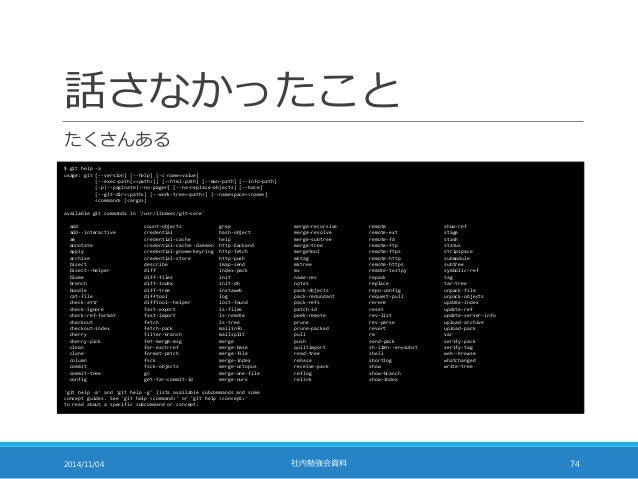The width and height of the screenshot is (638, 479).
Task: Click the 'describe' command text
Action: coord(156,265)
